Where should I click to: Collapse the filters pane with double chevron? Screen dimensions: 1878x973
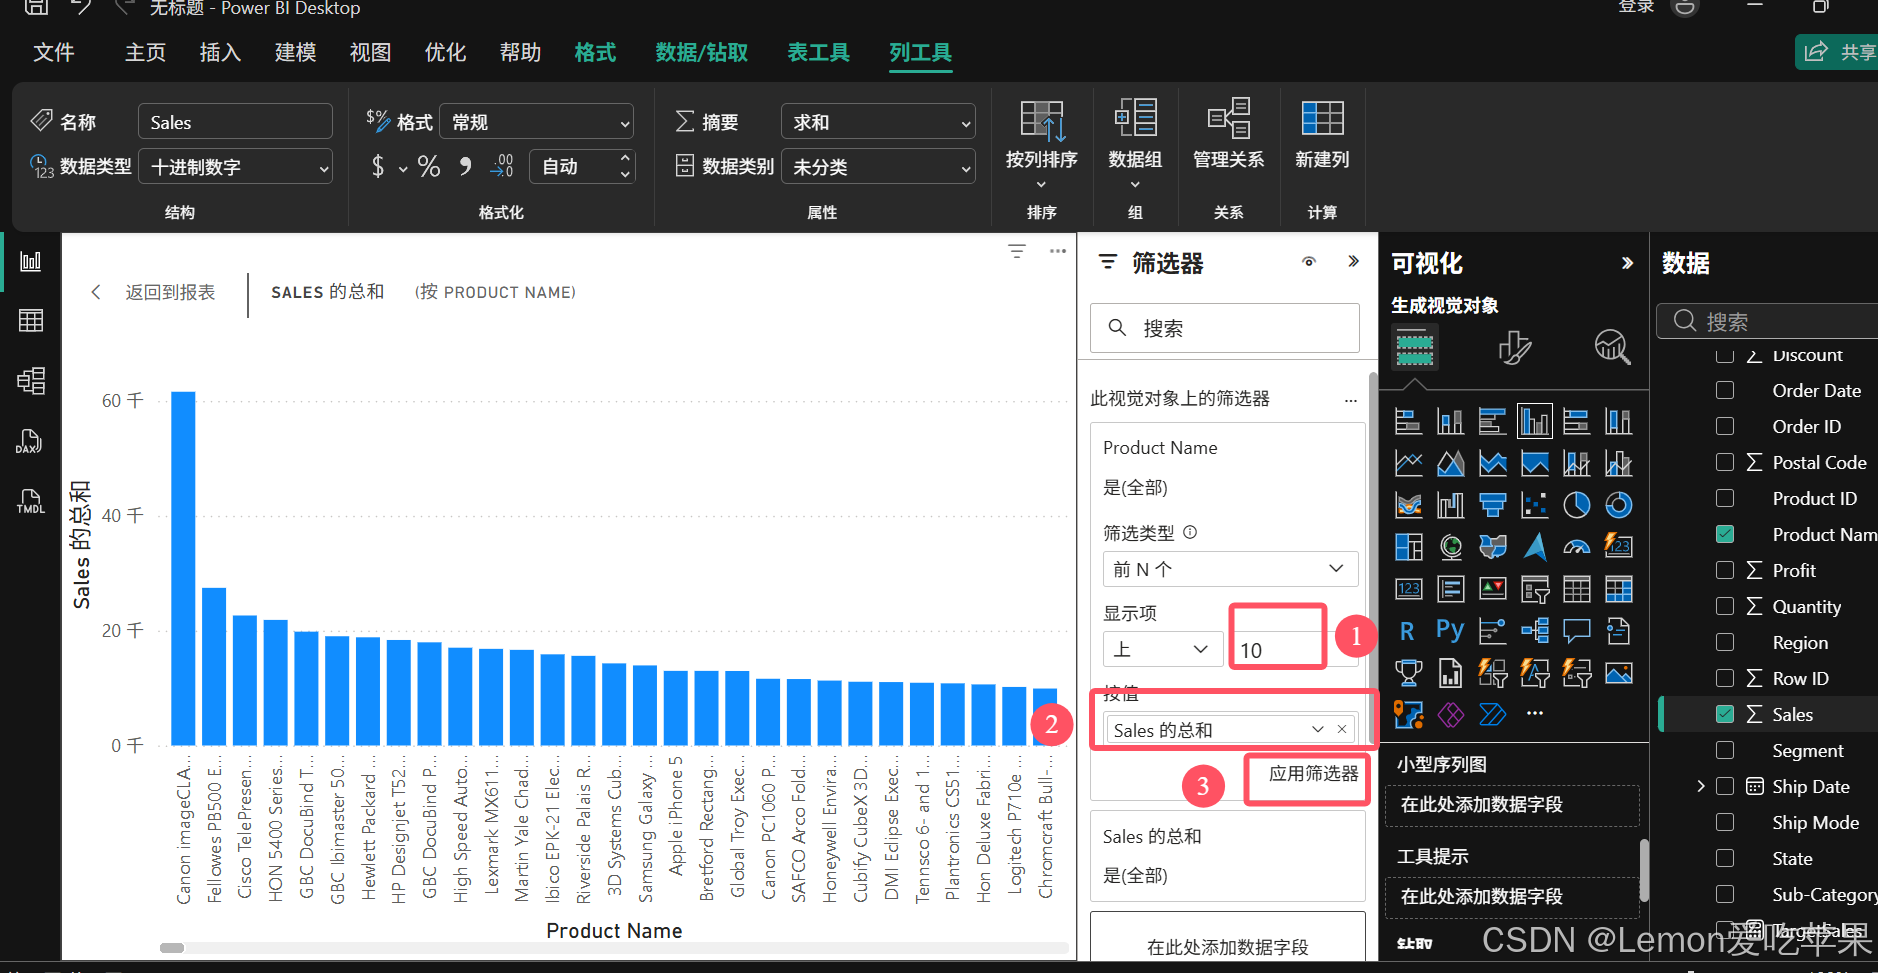point(1353,262)
